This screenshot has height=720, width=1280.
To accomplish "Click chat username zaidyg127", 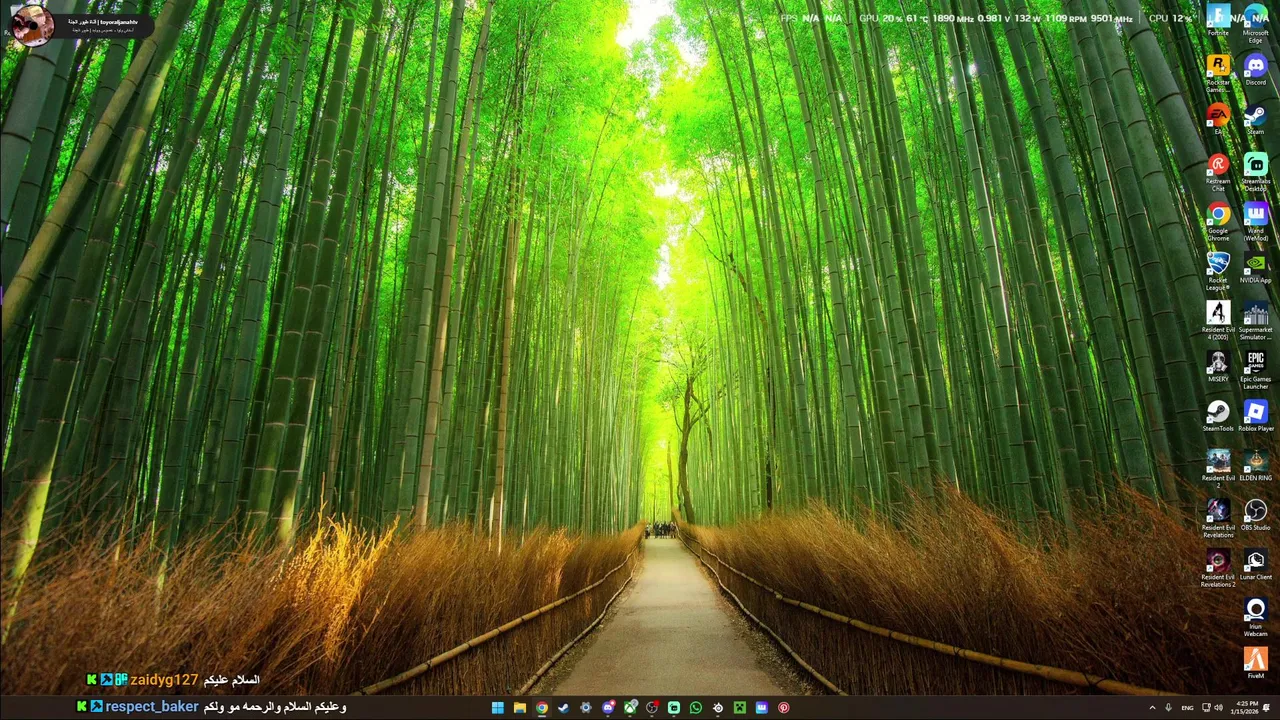I will (164, 680).
